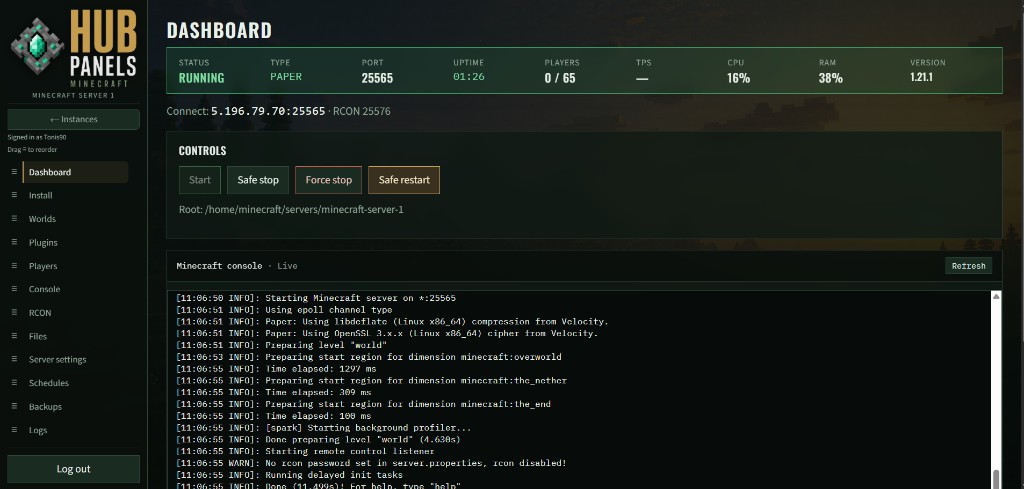
Task: Click the reorder handle beside Logs
Action: click(x=14, y=430)
